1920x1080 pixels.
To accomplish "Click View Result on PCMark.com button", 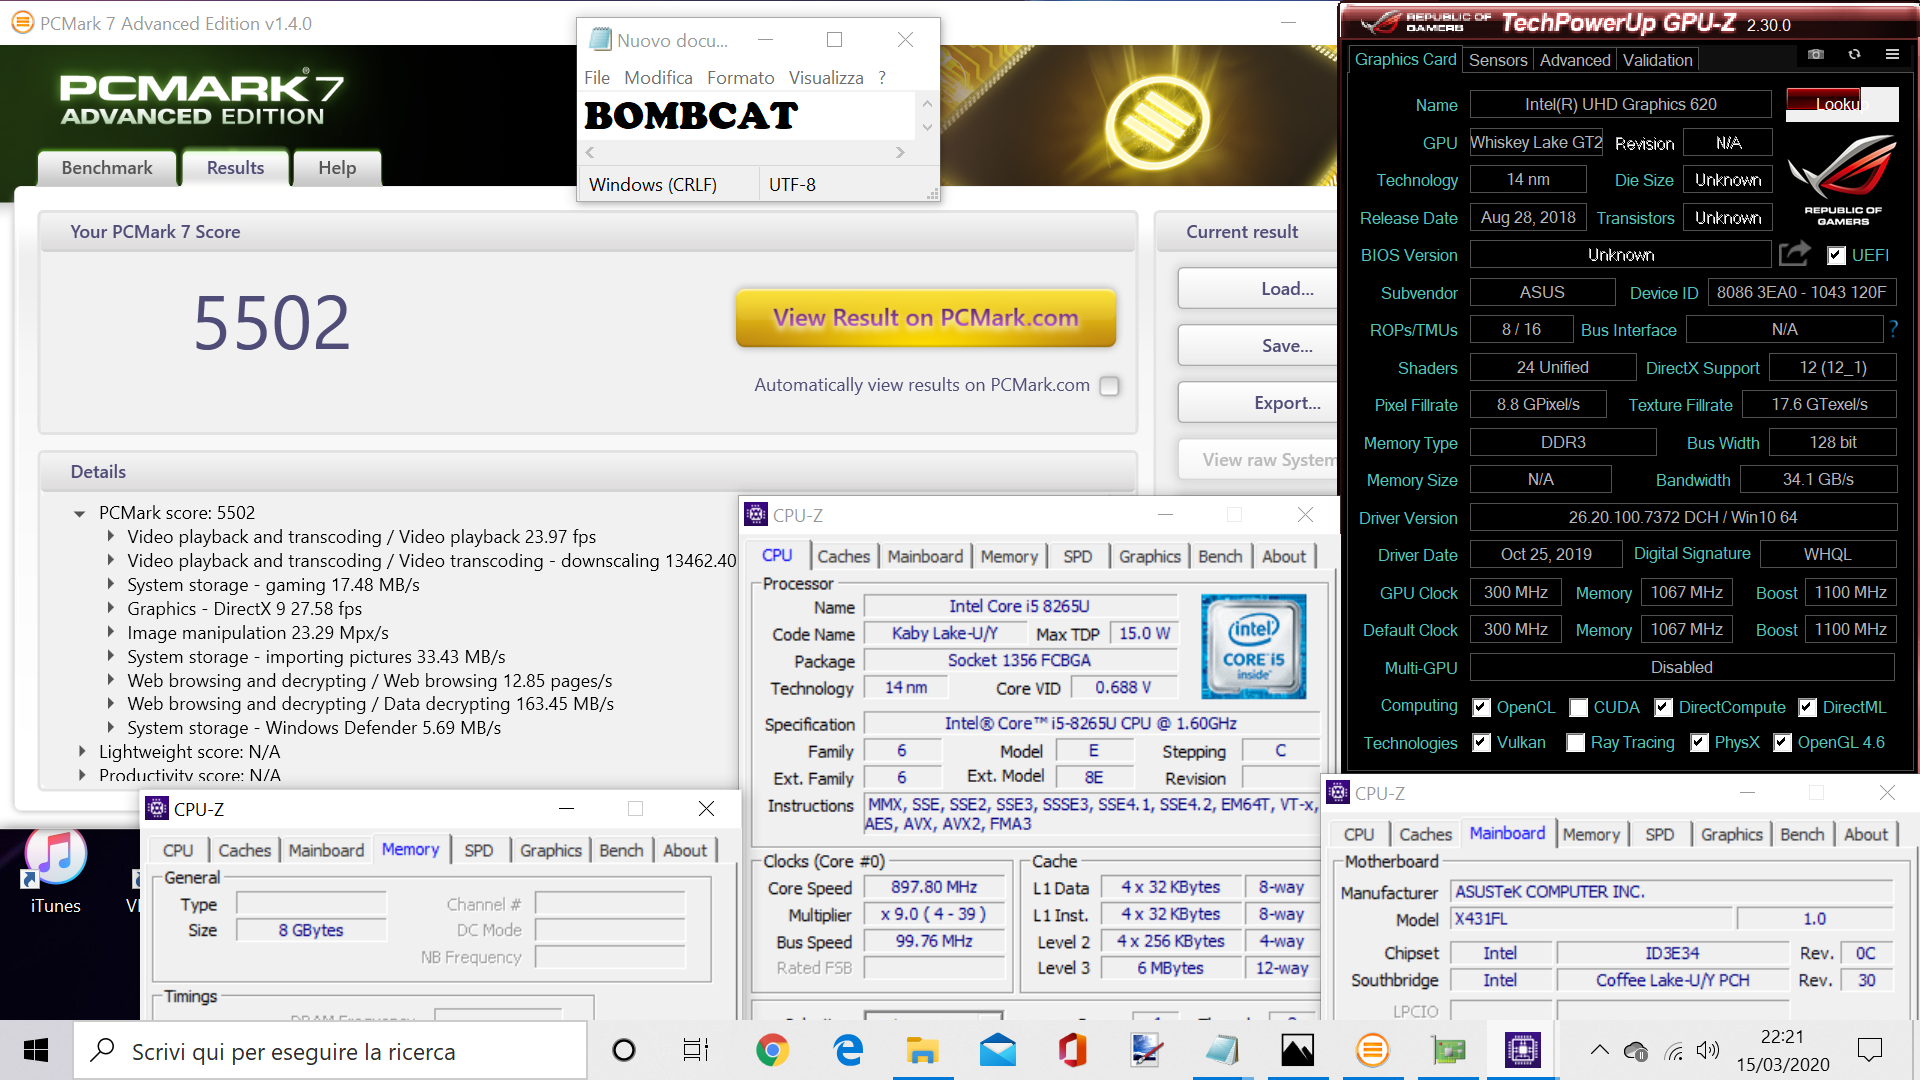I will tap(926, 318).
